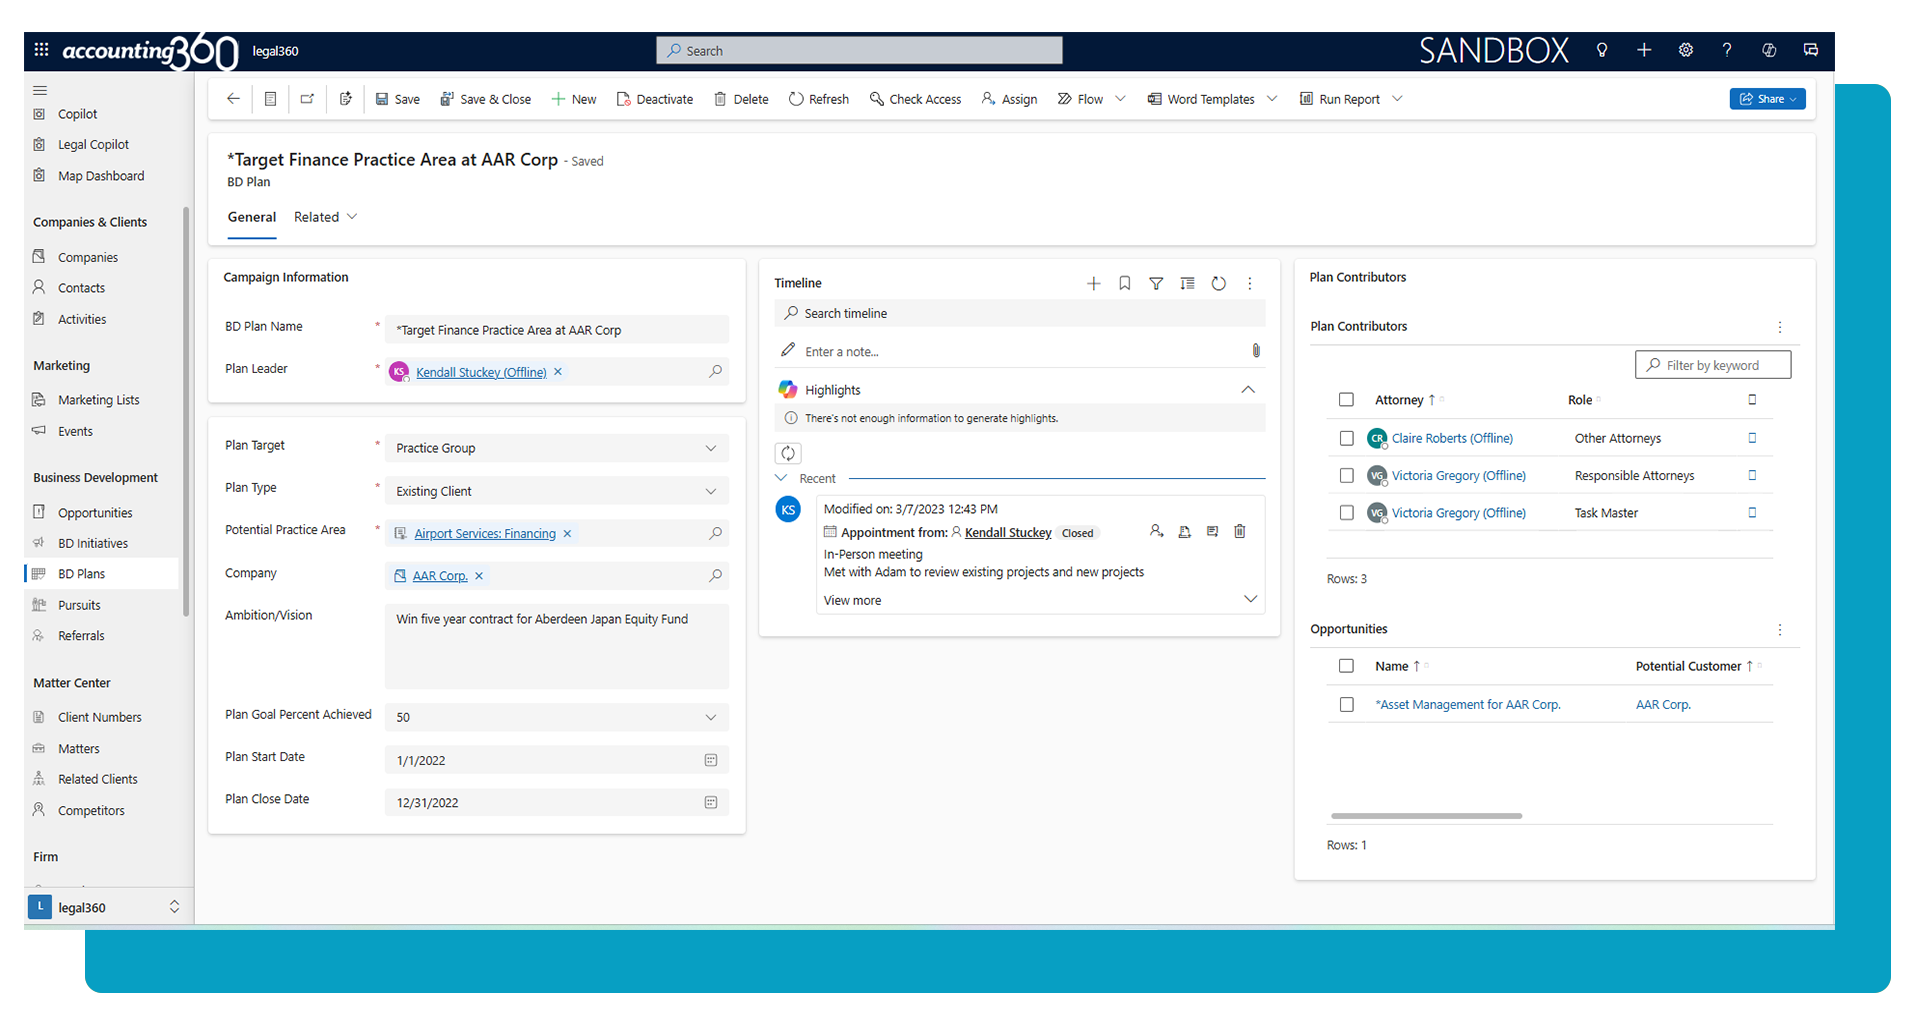Select the Asset Management opportunity checkbox
The width and height of the screenshot is (1905, 1032).
point(1347,705)
